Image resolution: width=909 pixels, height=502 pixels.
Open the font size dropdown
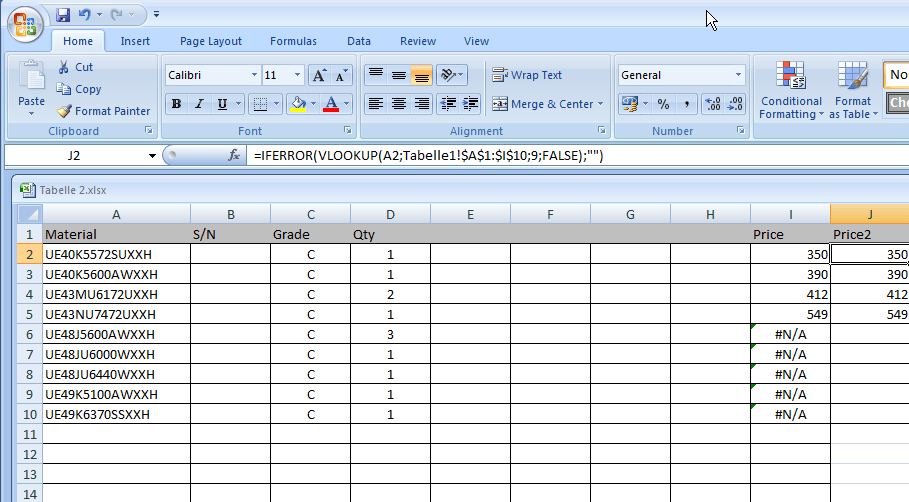tap(297, 75)
